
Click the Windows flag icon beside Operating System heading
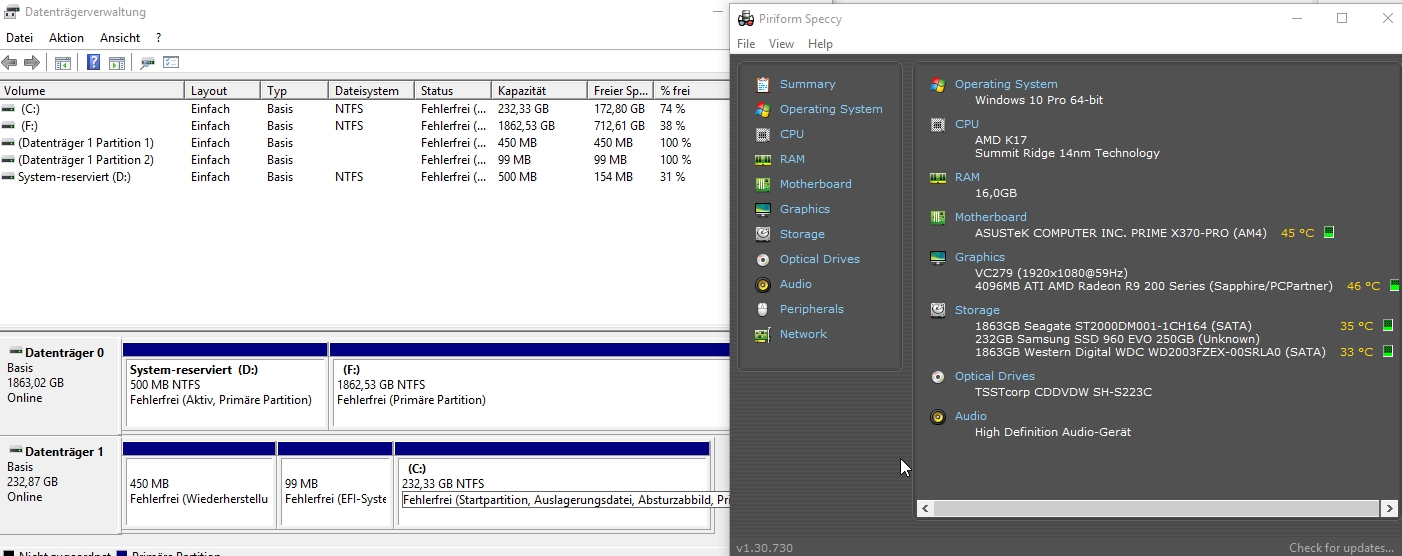coord(938,84)
